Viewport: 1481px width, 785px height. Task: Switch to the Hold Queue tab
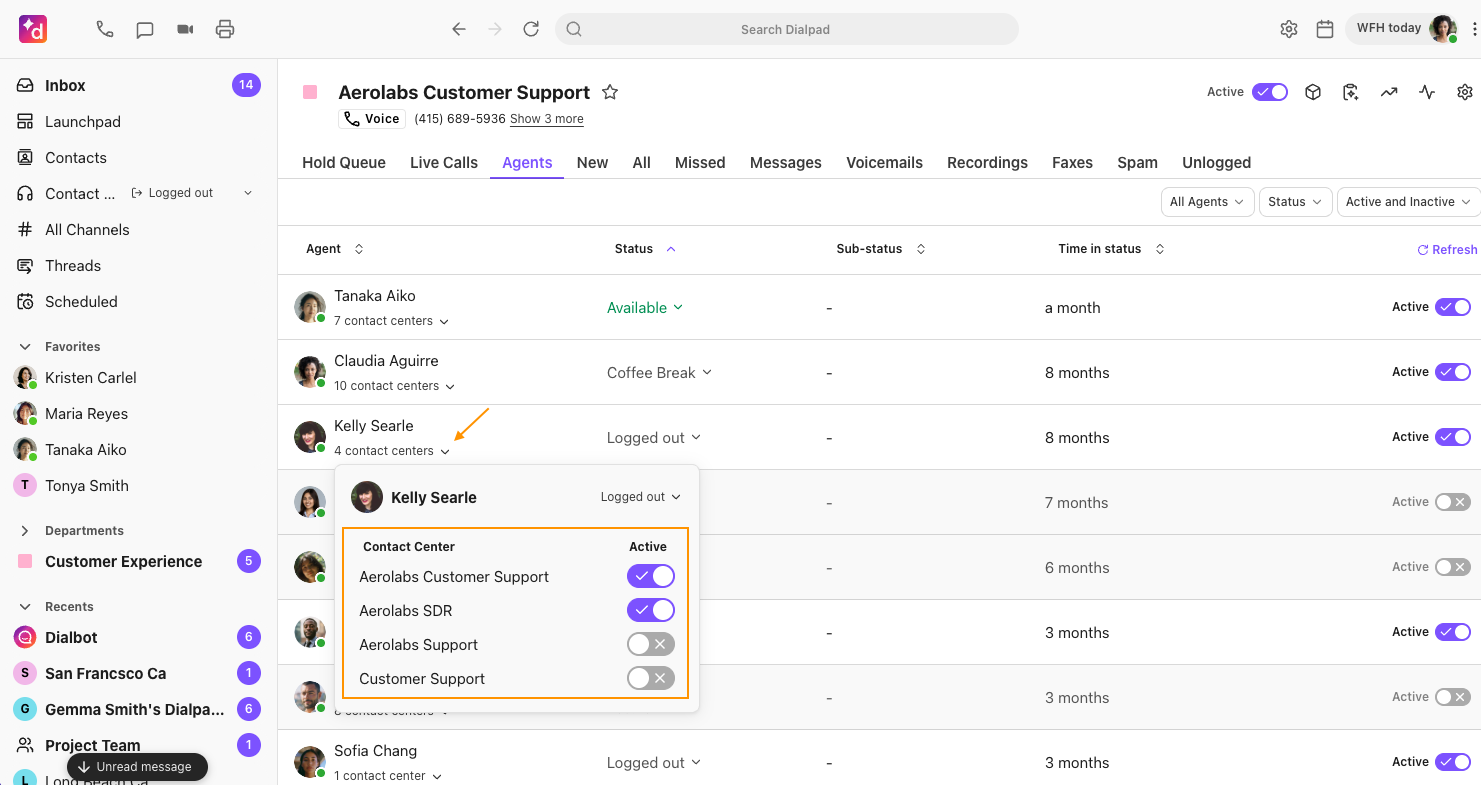click(x=344, y=162)
